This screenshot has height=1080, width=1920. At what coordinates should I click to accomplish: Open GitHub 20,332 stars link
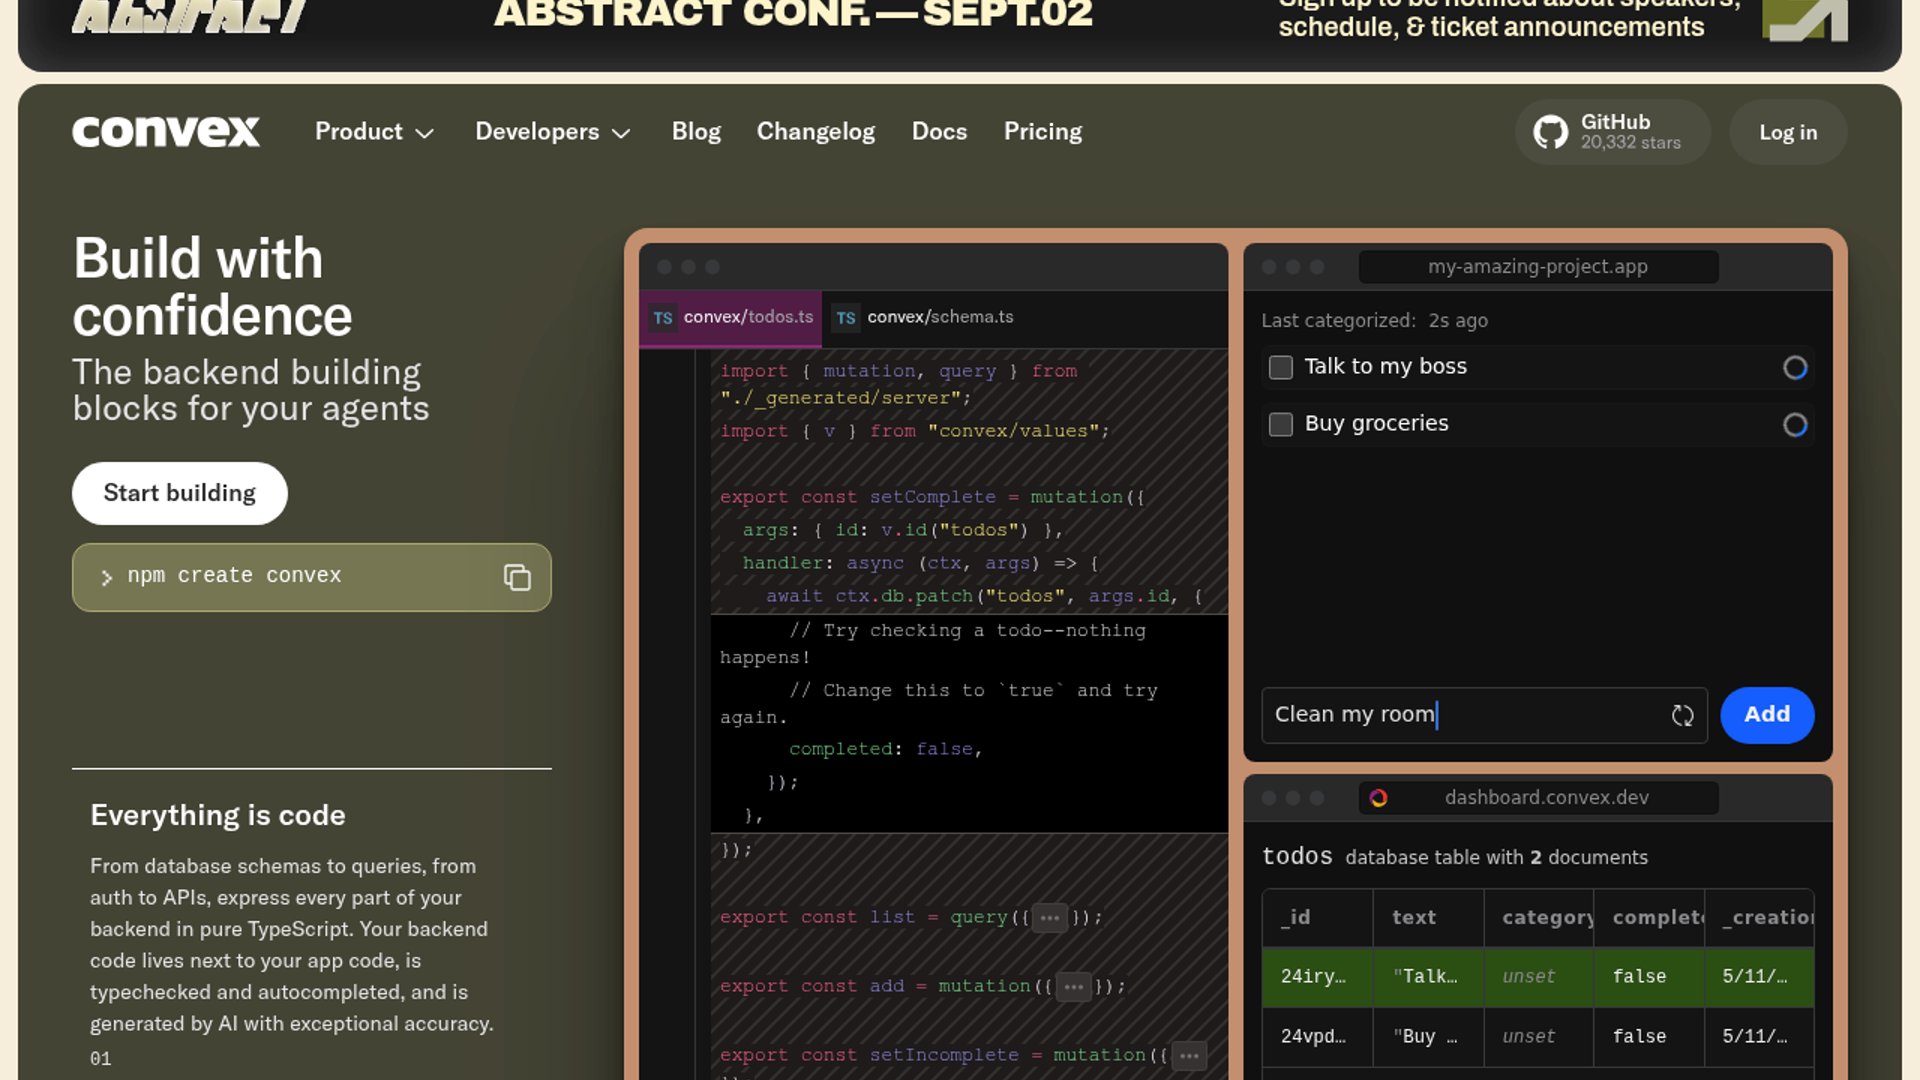[x=1613, y=132]
